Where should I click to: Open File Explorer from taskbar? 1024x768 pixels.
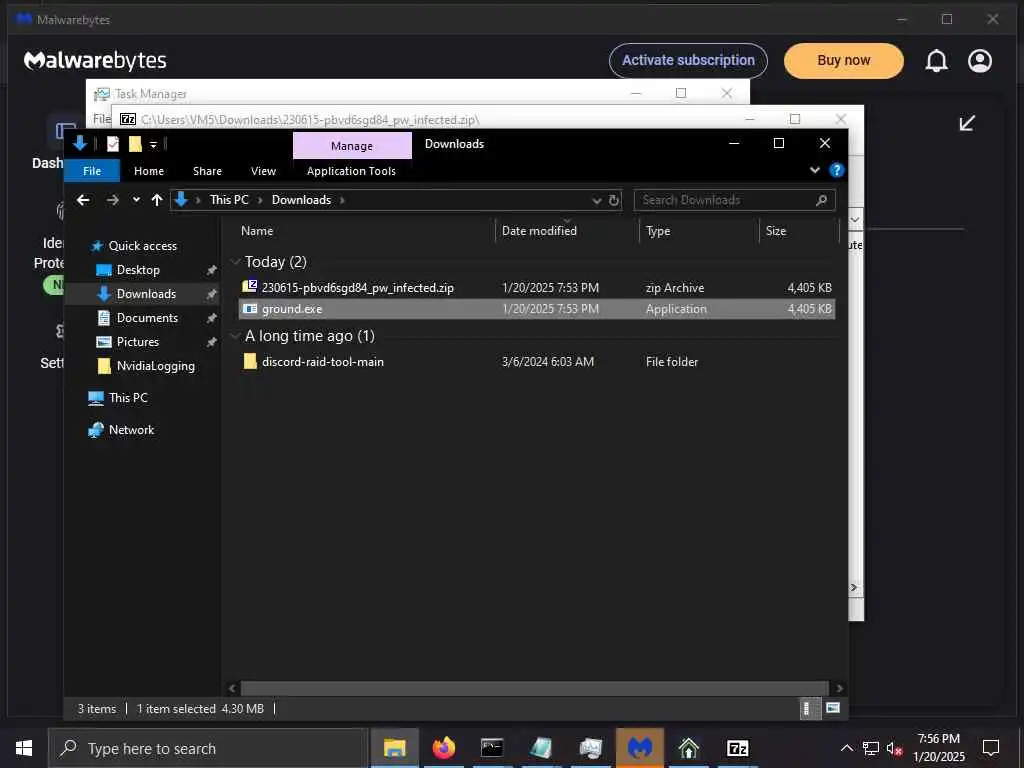click(394, 748)
